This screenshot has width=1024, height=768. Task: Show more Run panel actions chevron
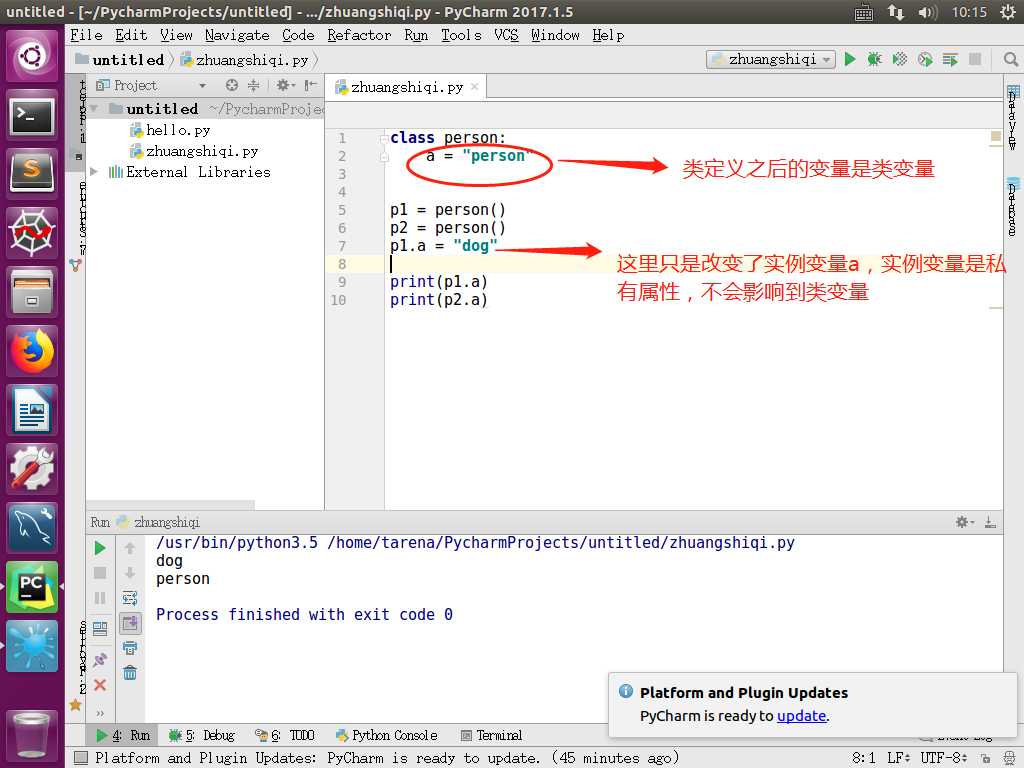[x=100, y=713]
